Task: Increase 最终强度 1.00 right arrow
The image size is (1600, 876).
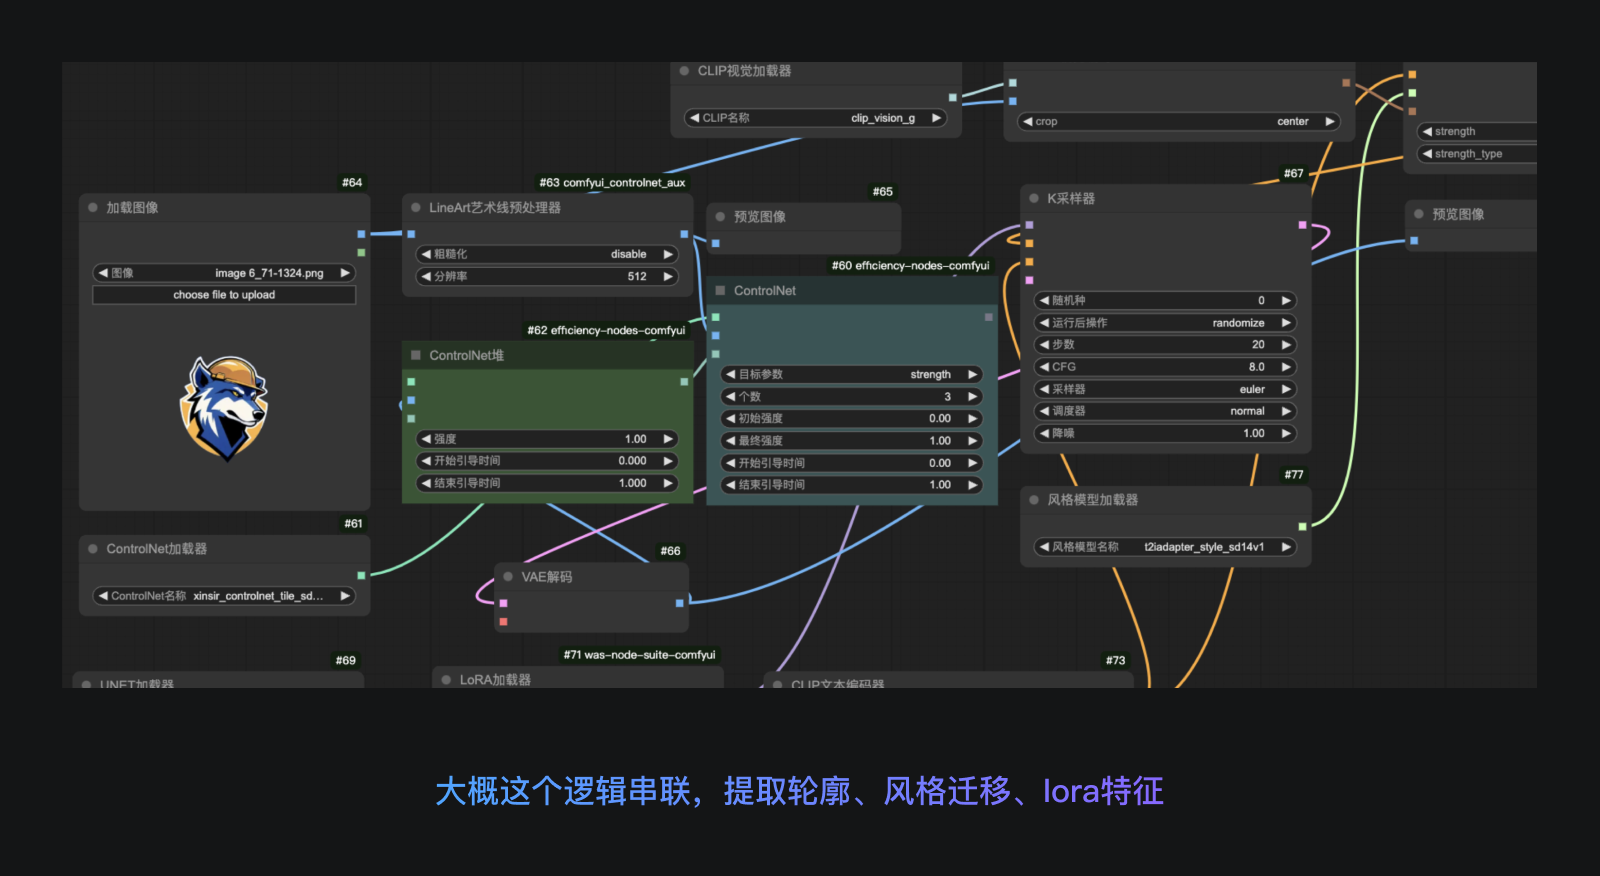Action: 972,440
